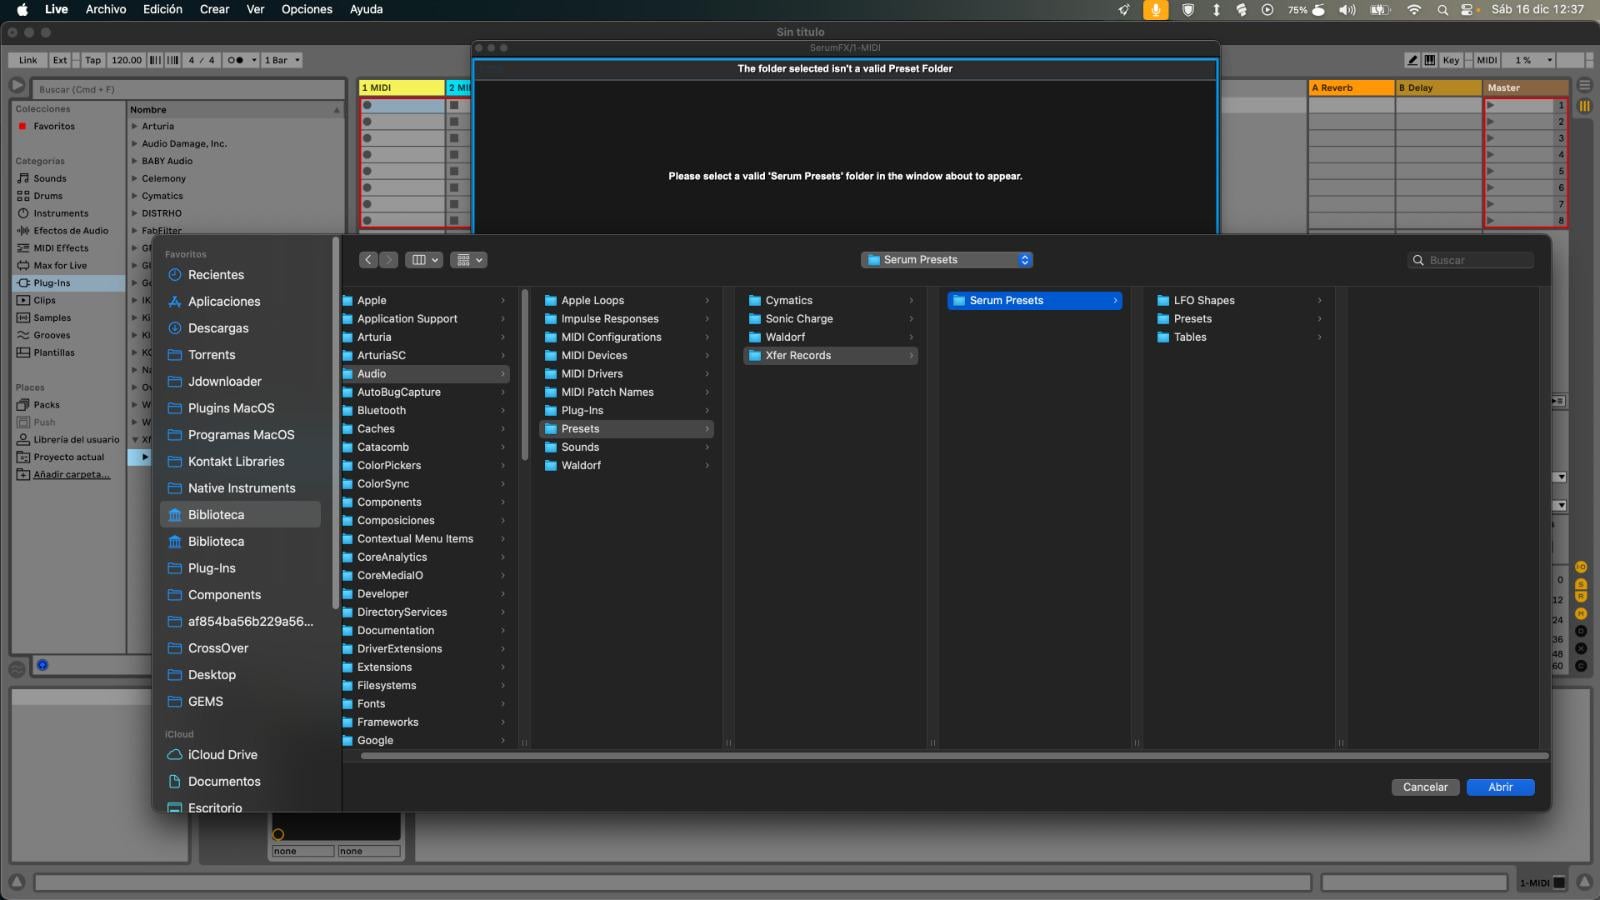Open Sounds category in Live browser

50,178
